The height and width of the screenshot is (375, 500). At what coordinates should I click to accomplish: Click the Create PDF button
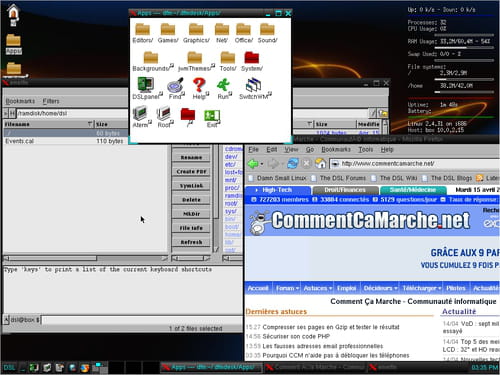(191, 172)
